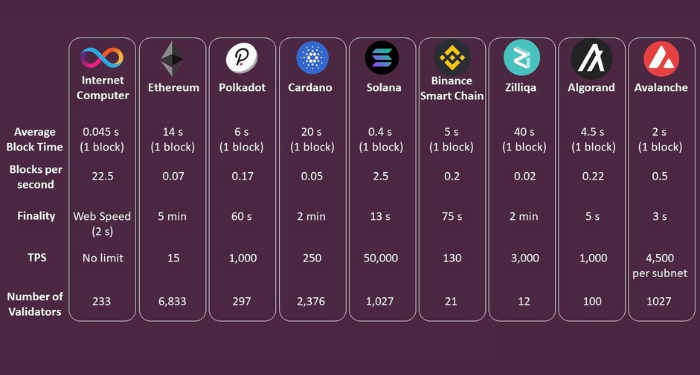The image size is (700, 375).
Task: Click the red Avalanche logo
Action: [x=661, y=59]
